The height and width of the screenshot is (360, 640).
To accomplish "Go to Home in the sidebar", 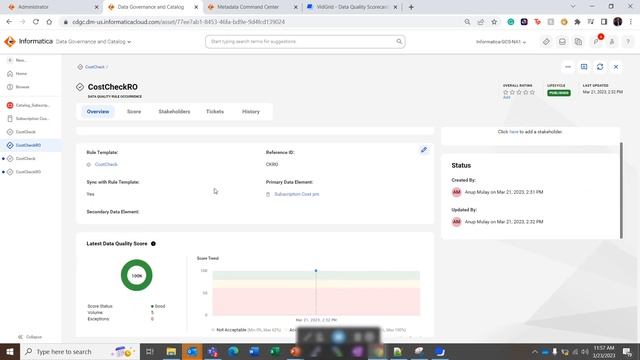I will click(17, 74).
